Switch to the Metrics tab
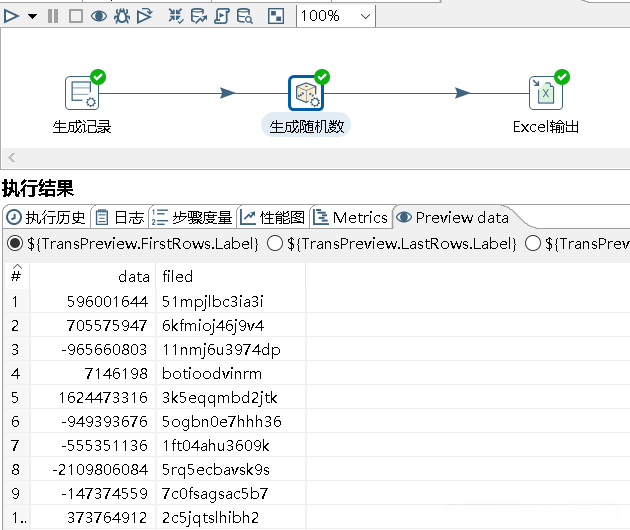Viewport: 630px width, 530px height. click(350, 217)
